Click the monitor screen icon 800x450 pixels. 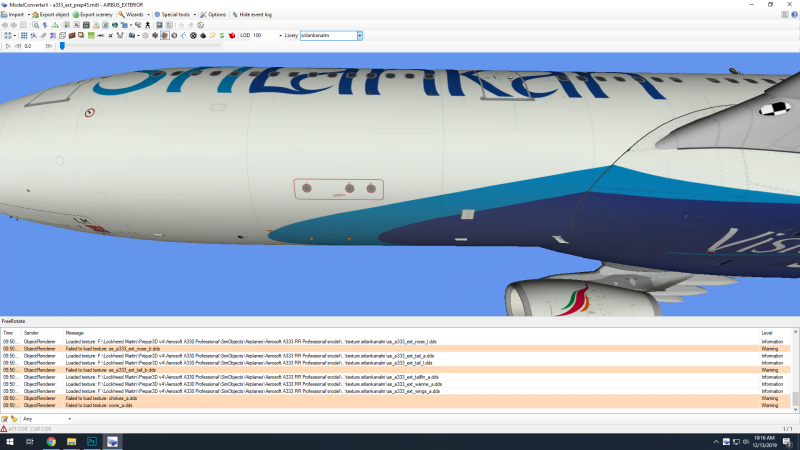159,25
